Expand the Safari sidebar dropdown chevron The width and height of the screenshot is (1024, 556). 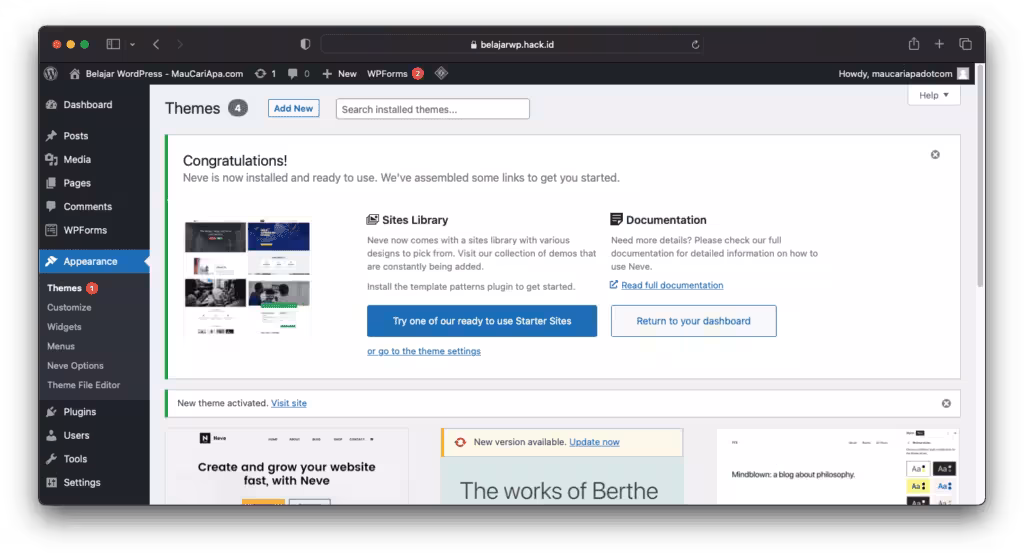pyautogui.click(x=132, y=44)
